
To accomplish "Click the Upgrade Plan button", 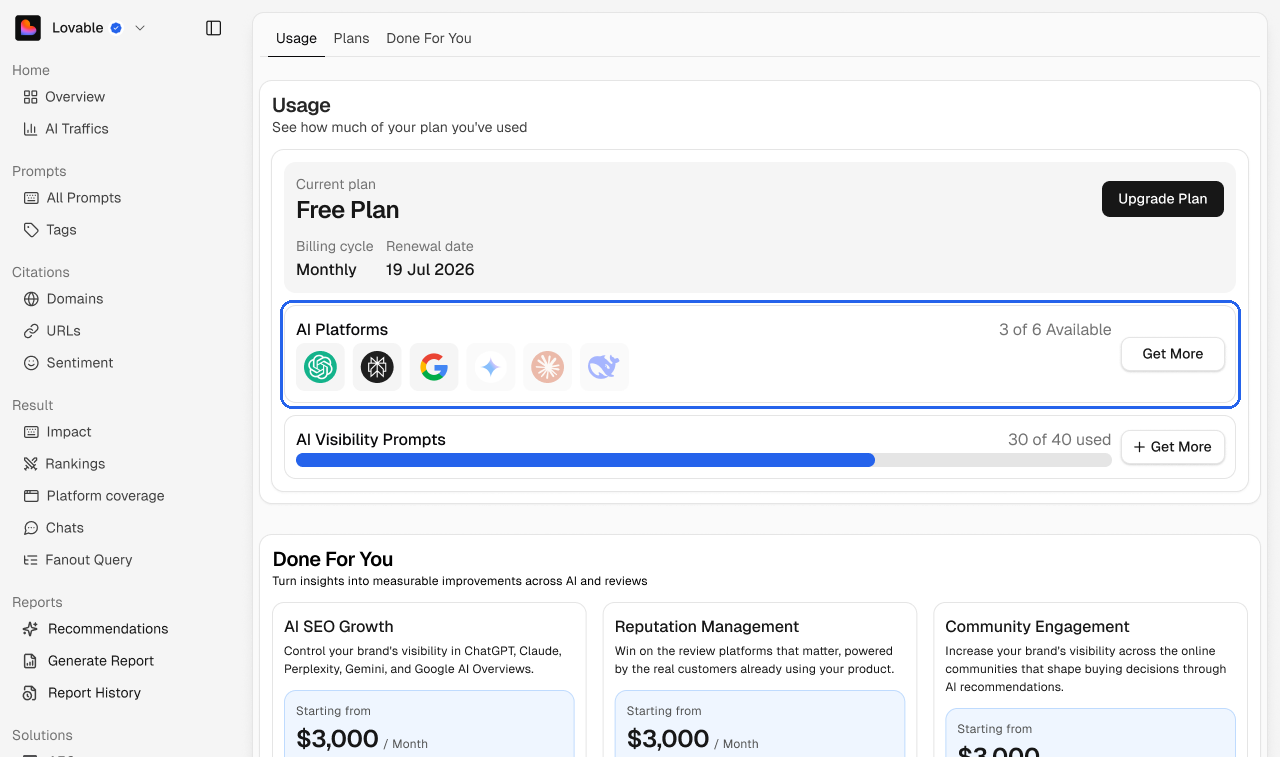I will pyautogui.click(x=1163, y=199).
